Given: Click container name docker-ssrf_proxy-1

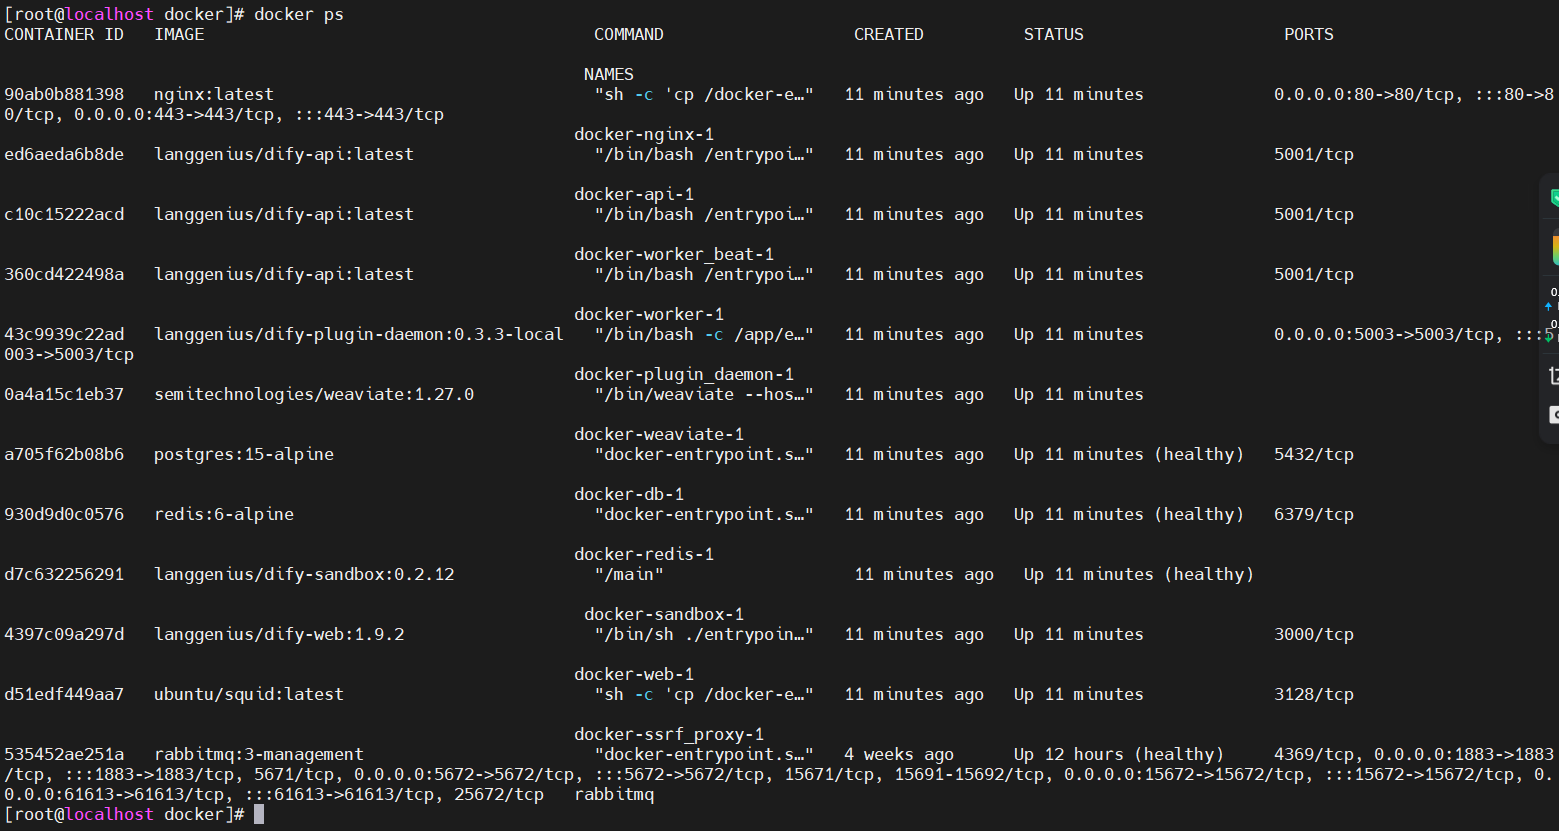Looking at the screenshot, I should (x=669, y=734).
